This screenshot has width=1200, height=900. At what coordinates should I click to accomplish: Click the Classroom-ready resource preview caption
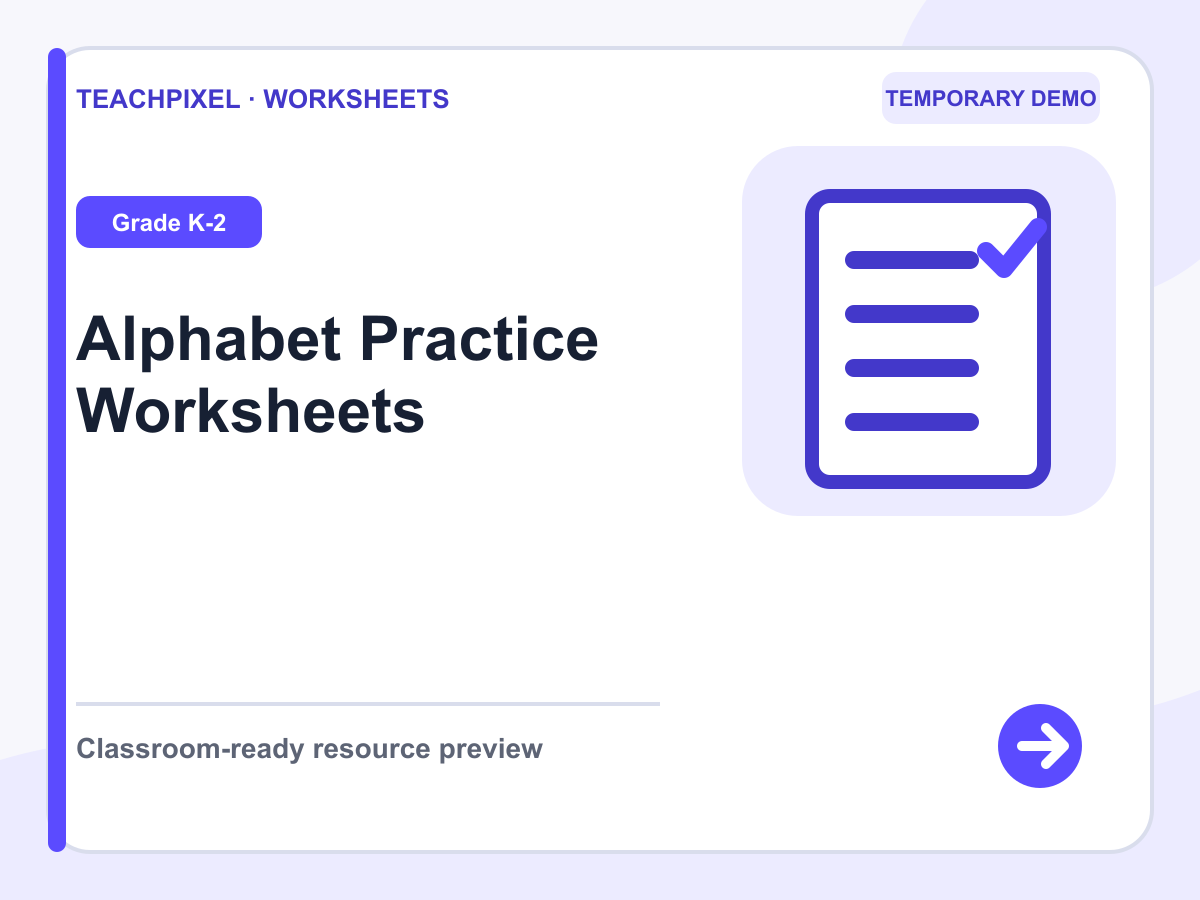[309, 749]
